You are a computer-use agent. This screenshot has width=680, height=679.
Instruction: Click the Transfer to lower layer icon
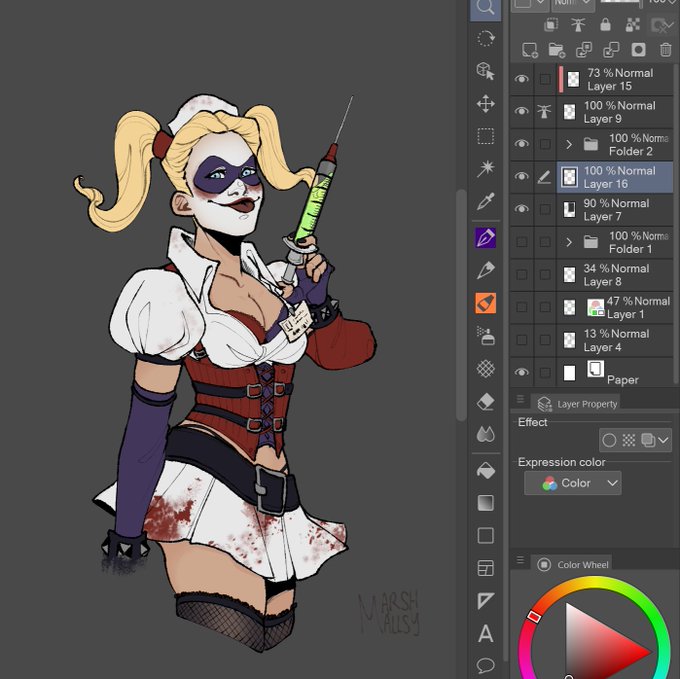(x=584, y=50)
